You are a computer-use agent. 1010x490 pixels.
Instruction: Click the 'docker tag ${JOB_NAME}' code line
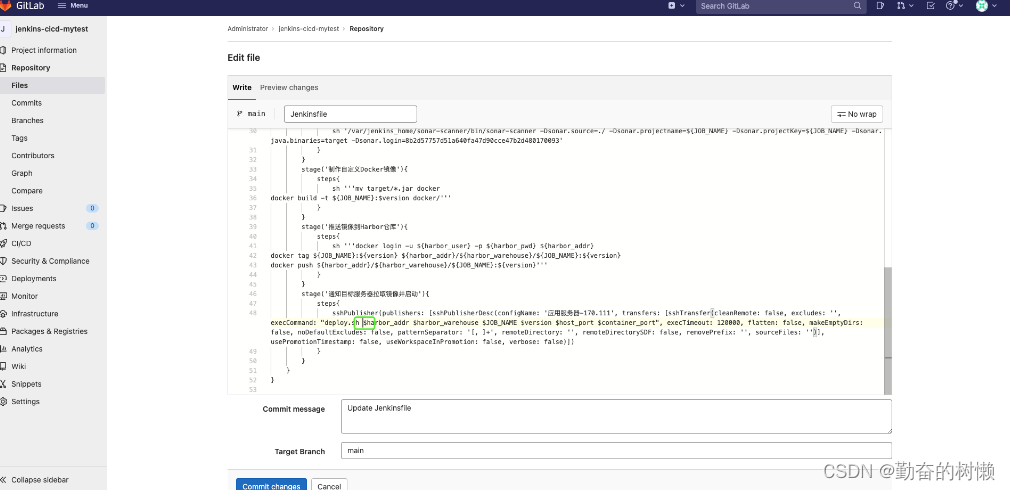point(445,256)
